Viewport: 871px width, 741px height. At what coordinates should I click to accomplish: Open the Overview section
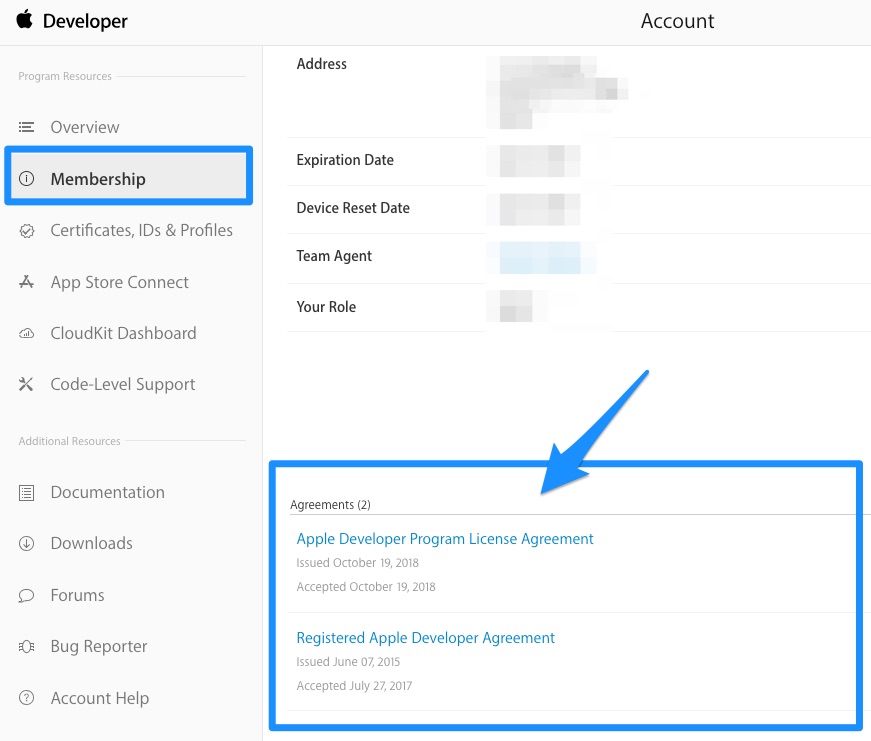click(x=85, y=127)
